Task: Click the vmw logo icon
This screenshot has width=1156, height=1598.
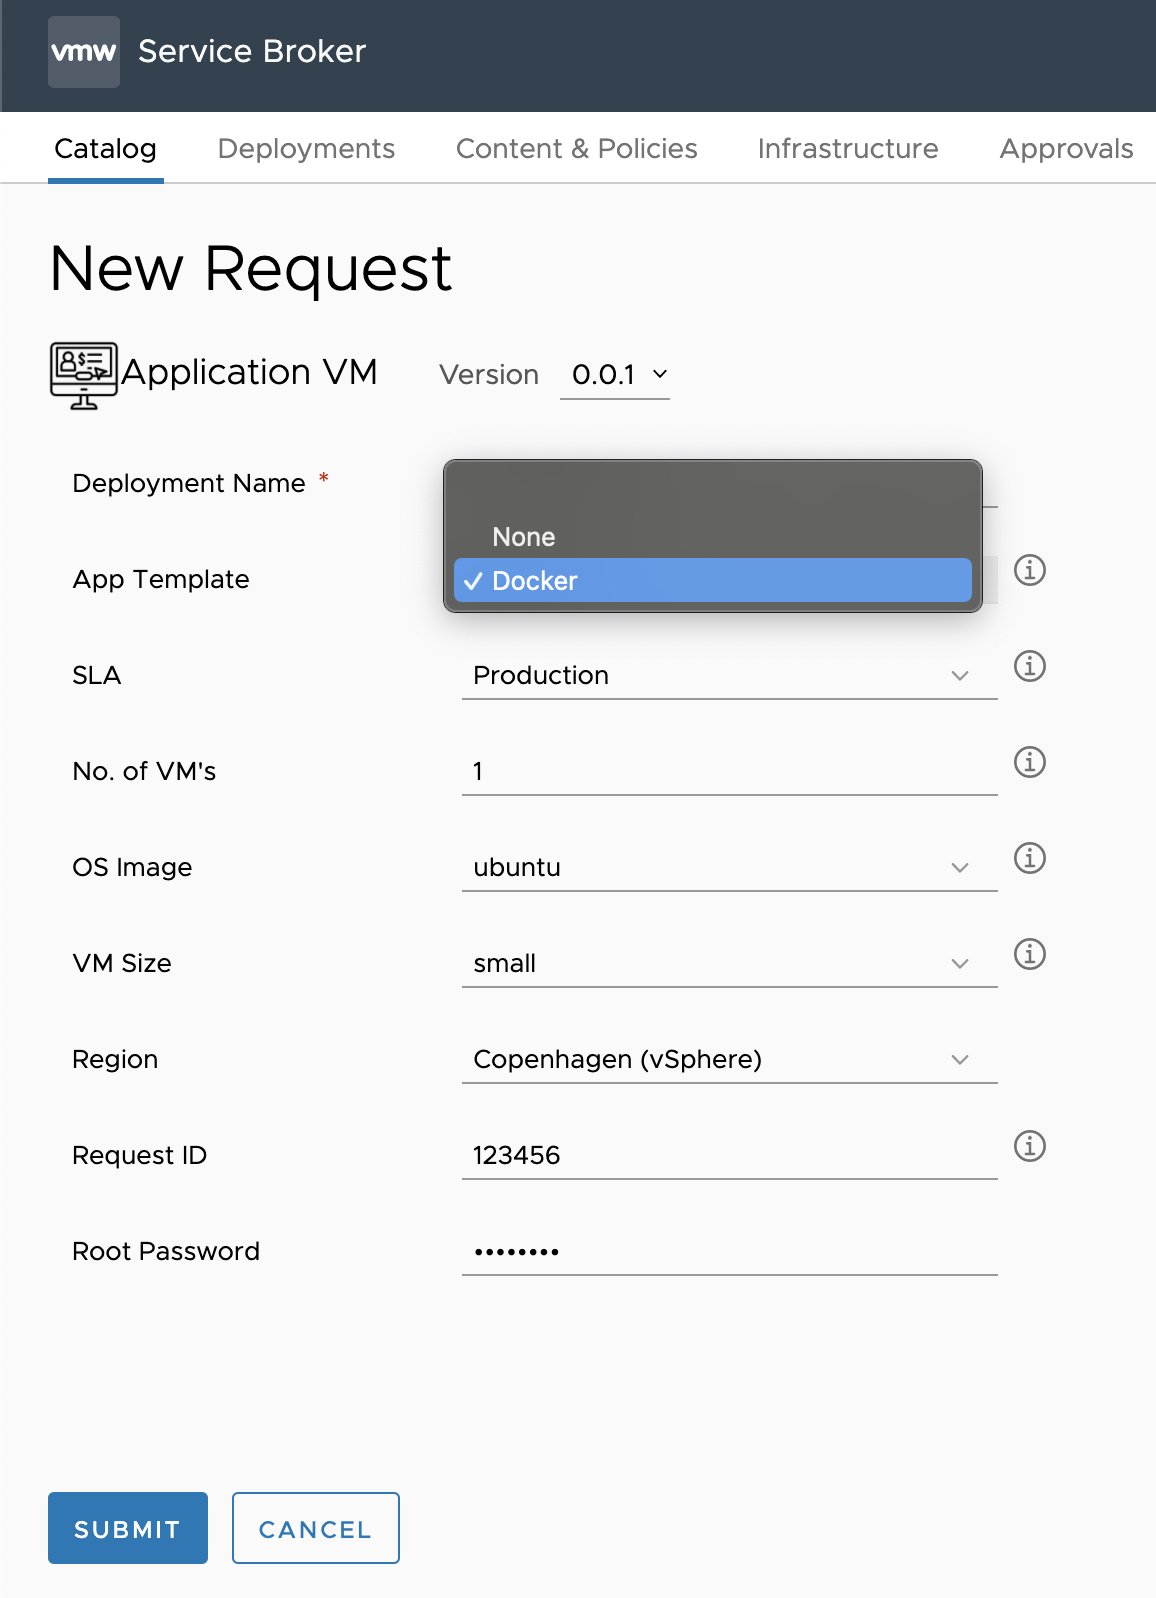Action: (84, 52)
